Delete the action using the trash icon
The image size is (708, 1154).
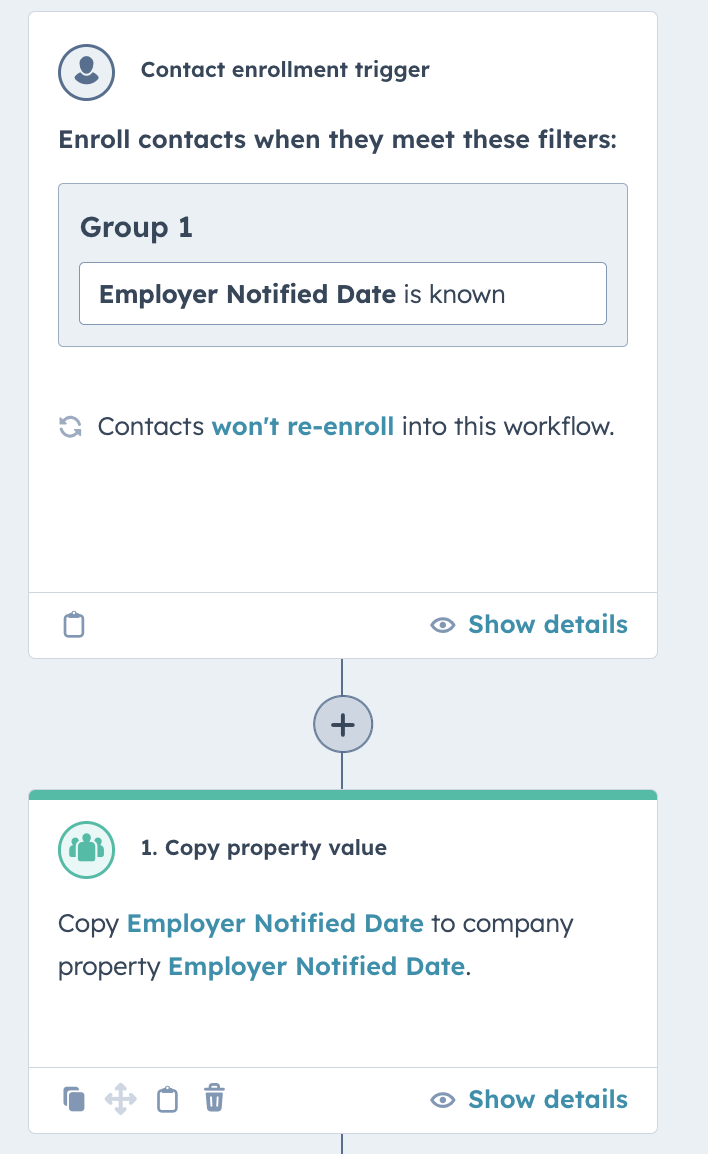[x=213, y=1099]
